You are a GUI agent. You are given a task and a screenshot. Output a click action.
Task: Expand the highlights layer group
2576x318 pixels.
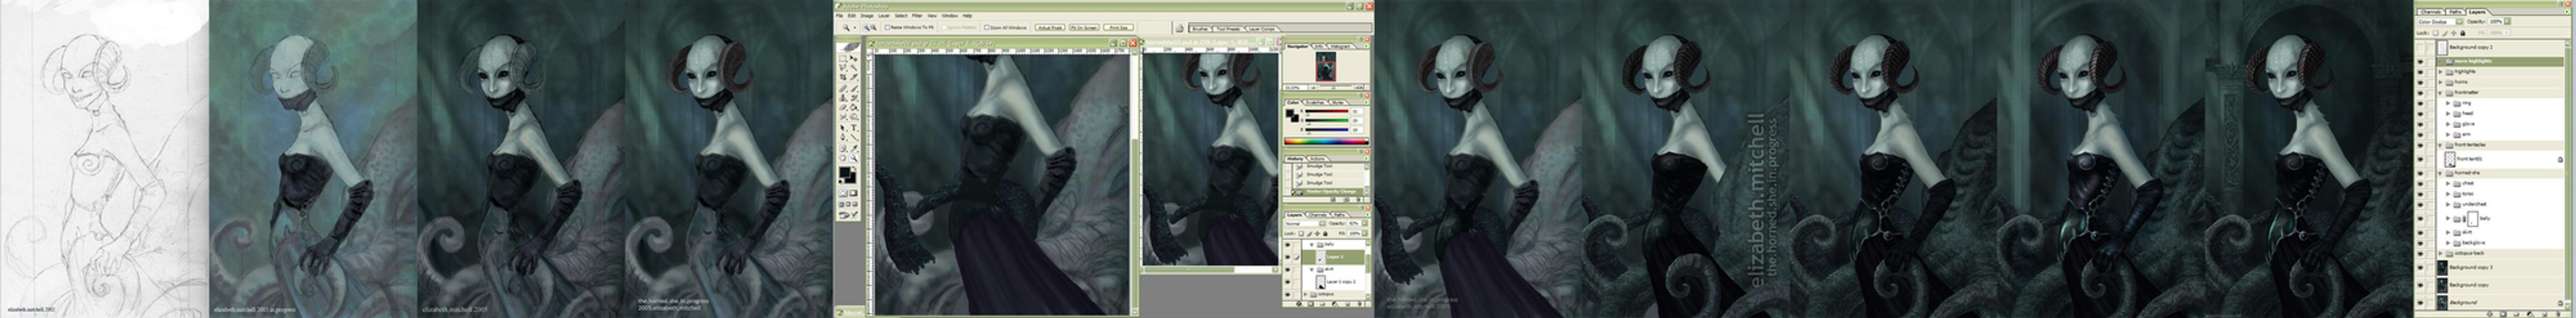click(x=2441, y=72)
